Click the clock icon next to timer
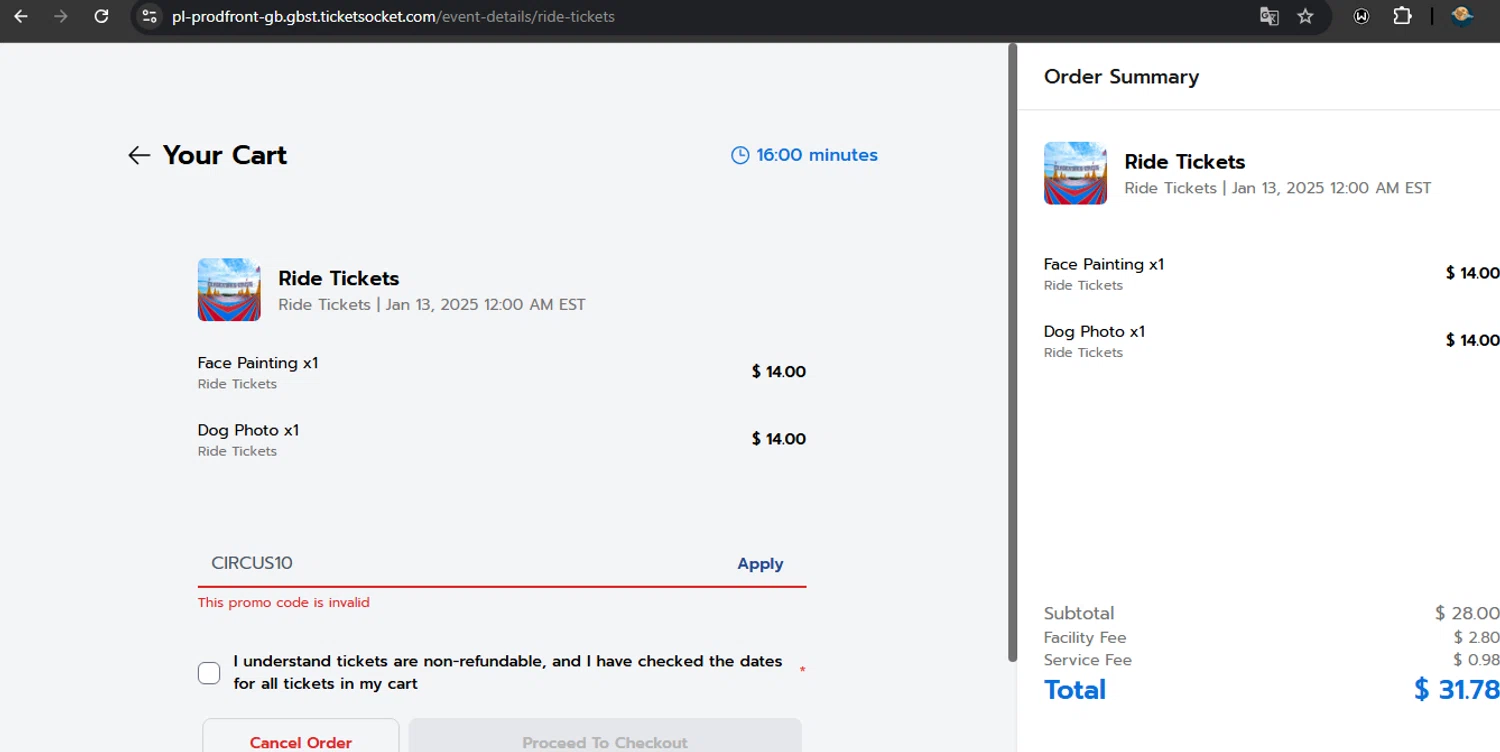 [x=740, y=155]
